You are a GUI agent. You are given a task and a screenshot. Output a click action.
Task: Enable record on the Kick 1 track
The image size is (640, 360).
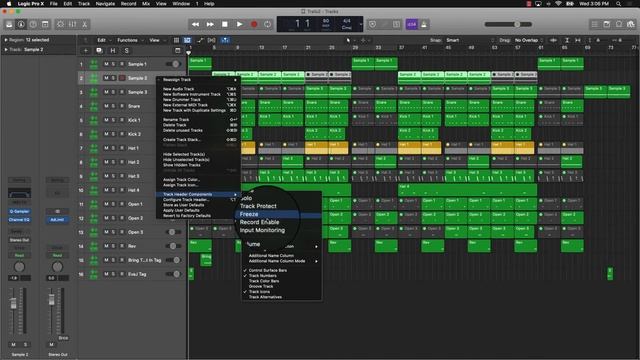point(122,120)
